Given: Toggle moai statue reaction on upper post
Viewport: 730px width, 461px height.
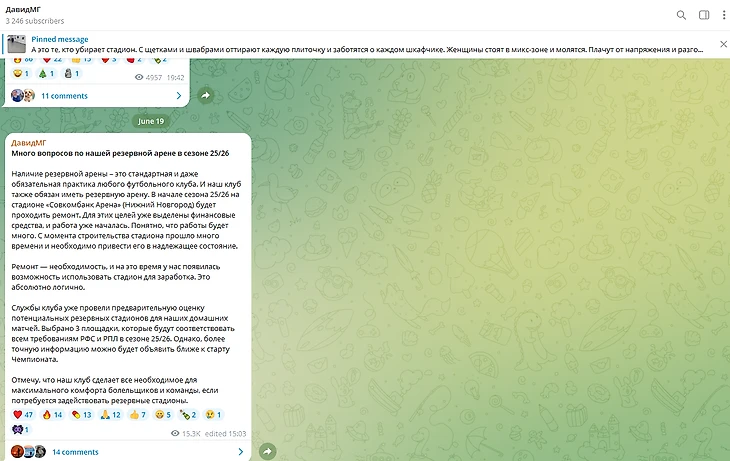Looking at the screenshot, I should [71, 74].
